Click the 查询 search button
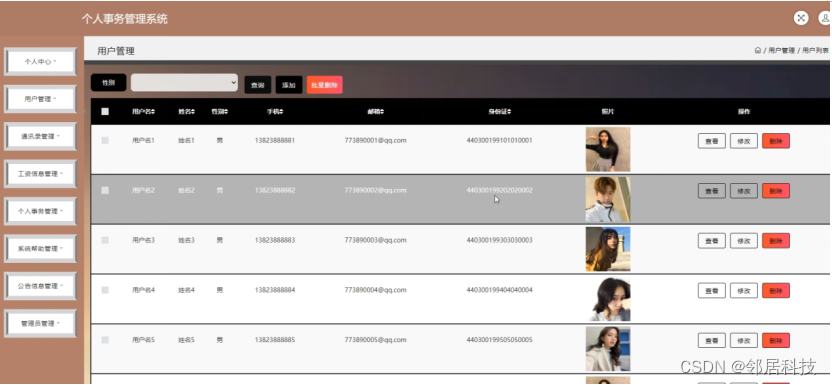This screenshot has height=385, width=832. 258,85
